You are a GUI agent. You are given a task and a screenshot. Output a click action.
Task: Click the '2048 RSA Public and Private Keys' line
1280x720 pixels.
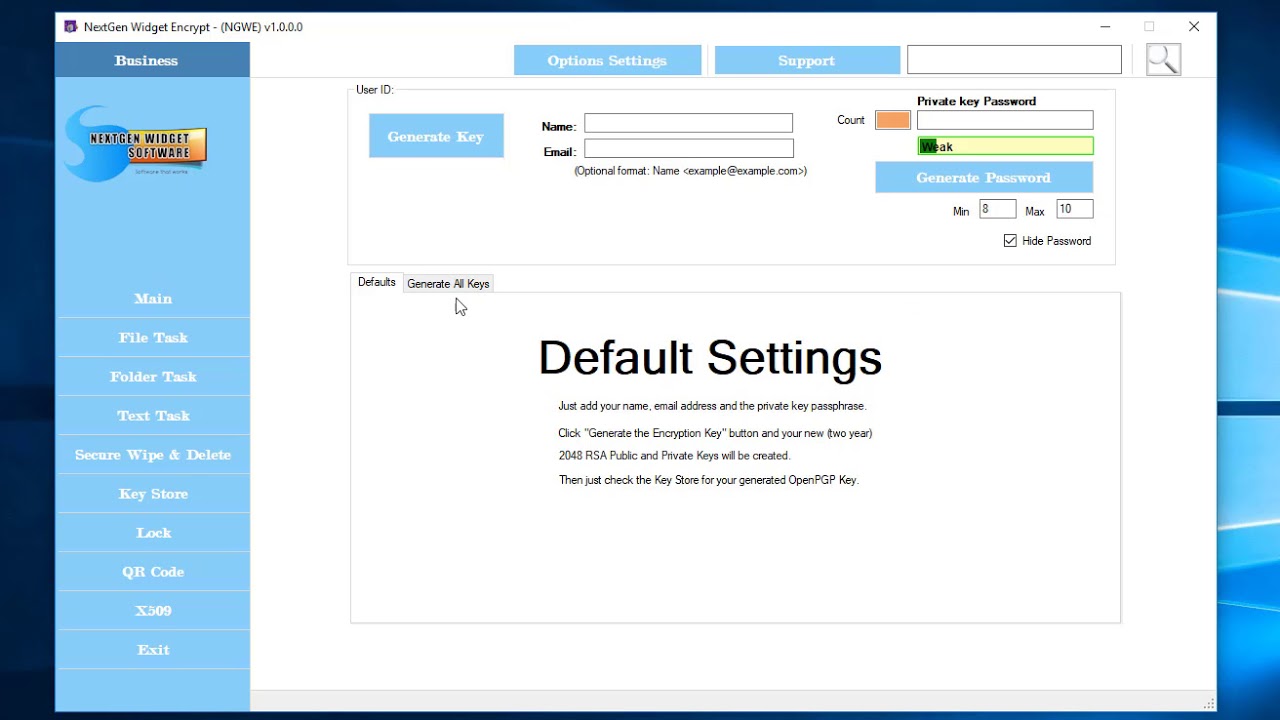[674, 456]
